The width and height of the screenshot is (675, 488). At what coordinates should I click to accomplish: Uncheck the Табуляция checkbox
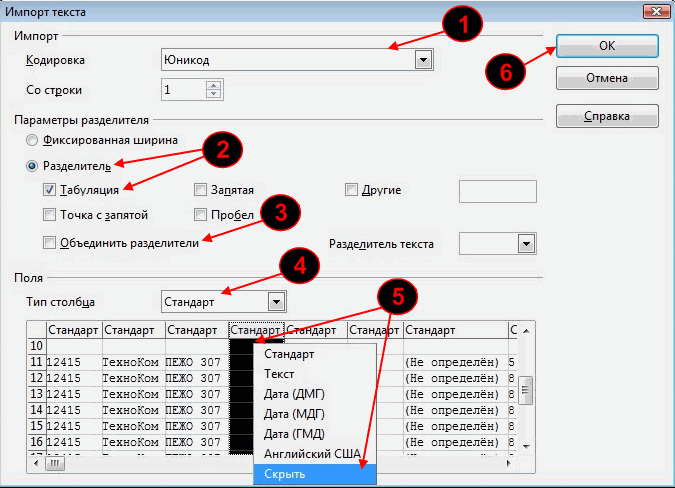point(49,189)
